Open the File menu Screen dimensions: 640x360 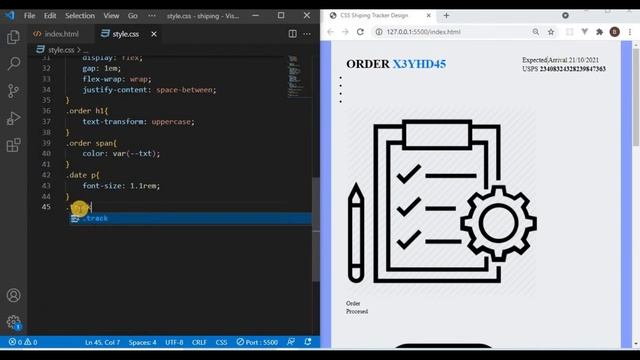click(29, 16)
